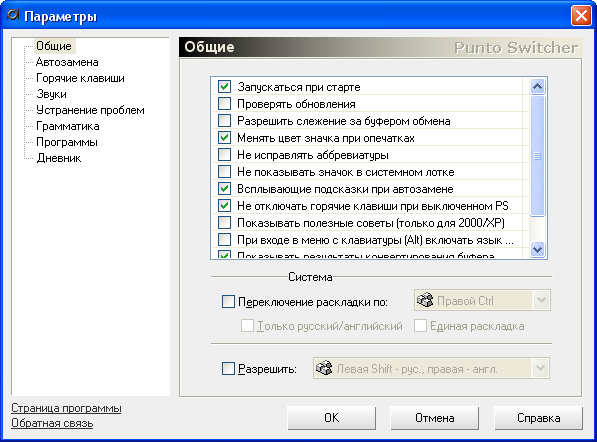Image resolution: width=597 pixels, height=442 pixels.
Task: Toggle Не отключать горячие клавиши при выключенном PS
Action: click(x=224, y=206)
